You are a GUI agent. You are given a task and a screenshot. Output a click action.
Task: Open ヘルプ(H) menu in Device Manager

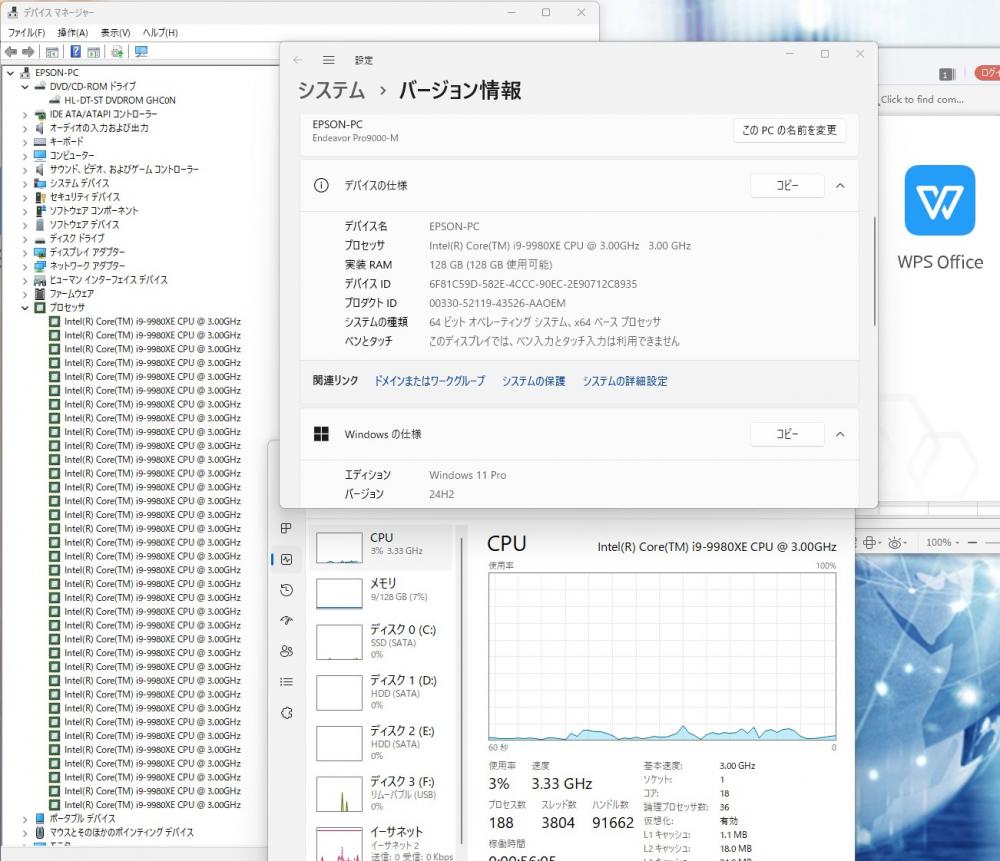(x=160, y=33)
